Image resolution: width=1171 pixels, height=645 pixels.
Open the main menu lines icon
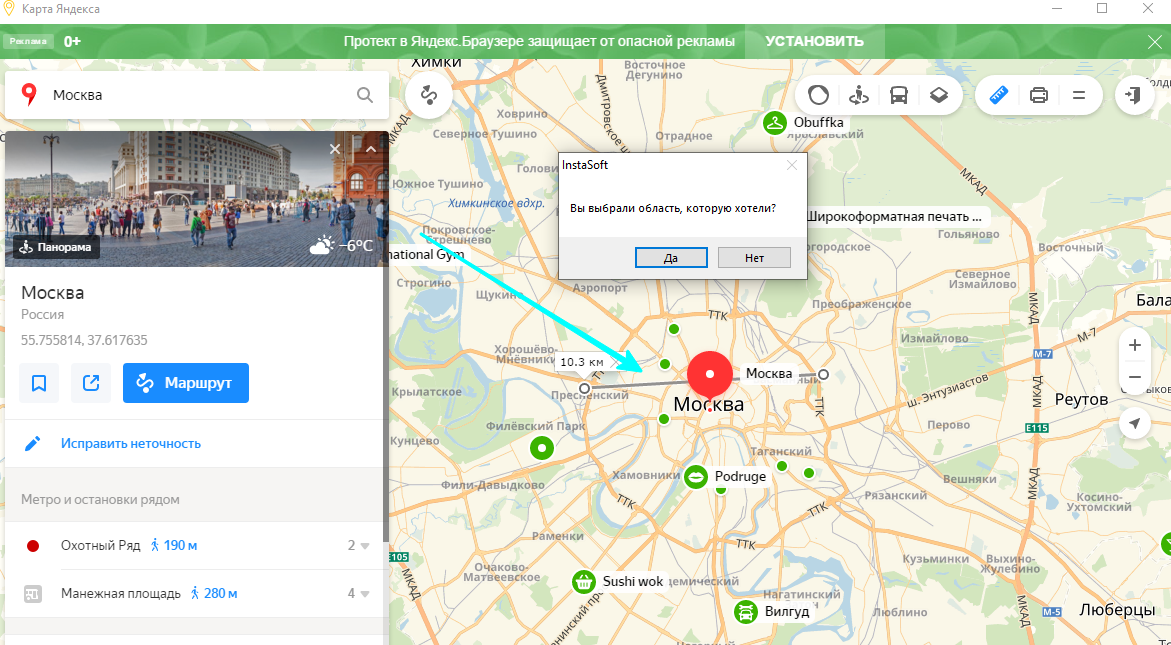(x=1078, y=95)
